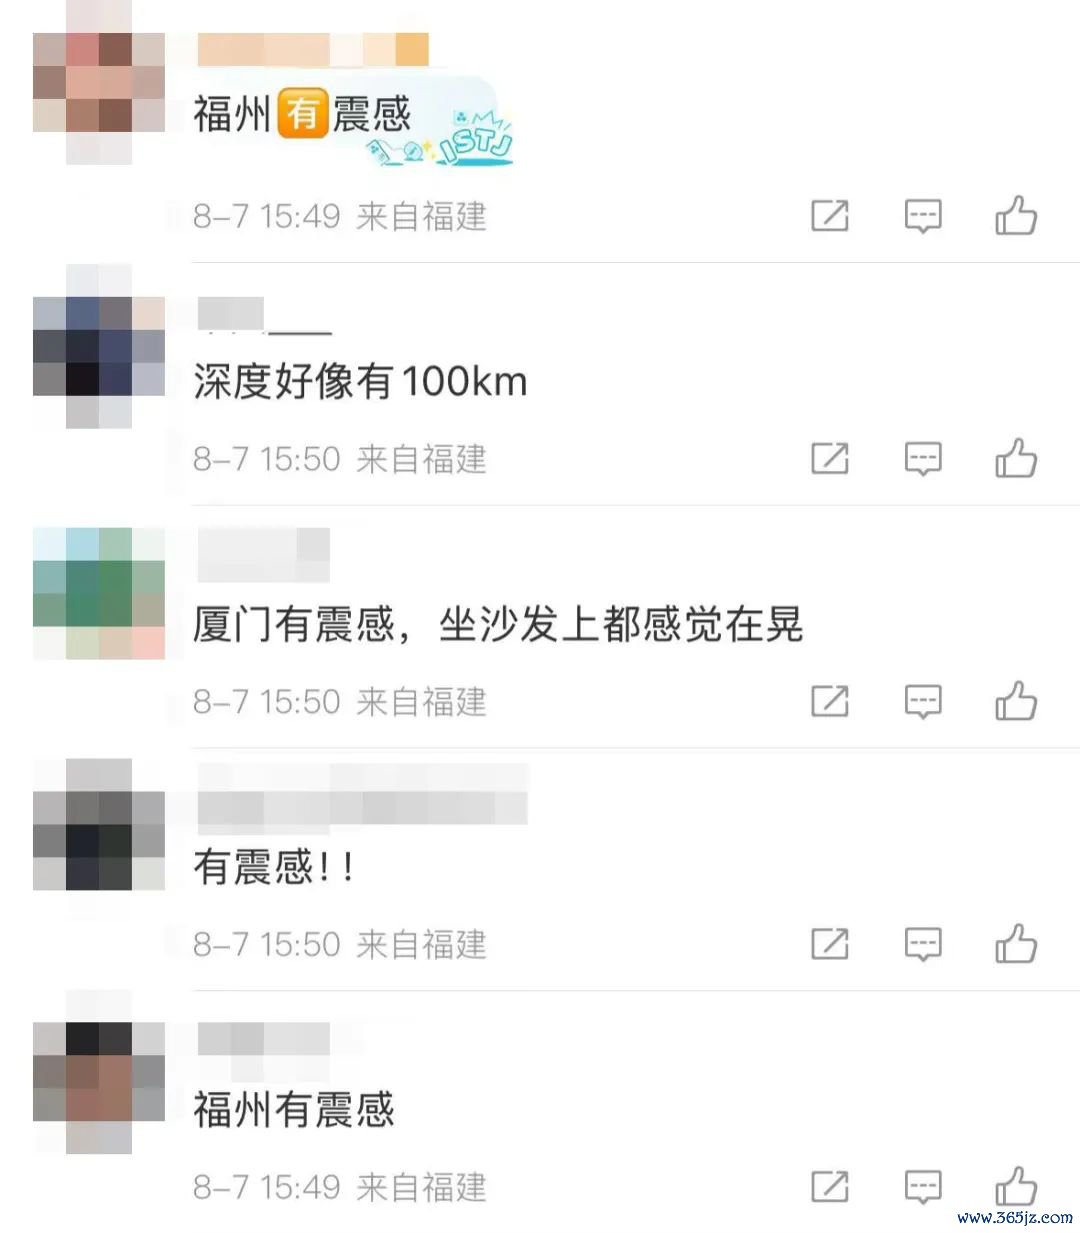Reply to the 有震感!! comment

(922, 944)
